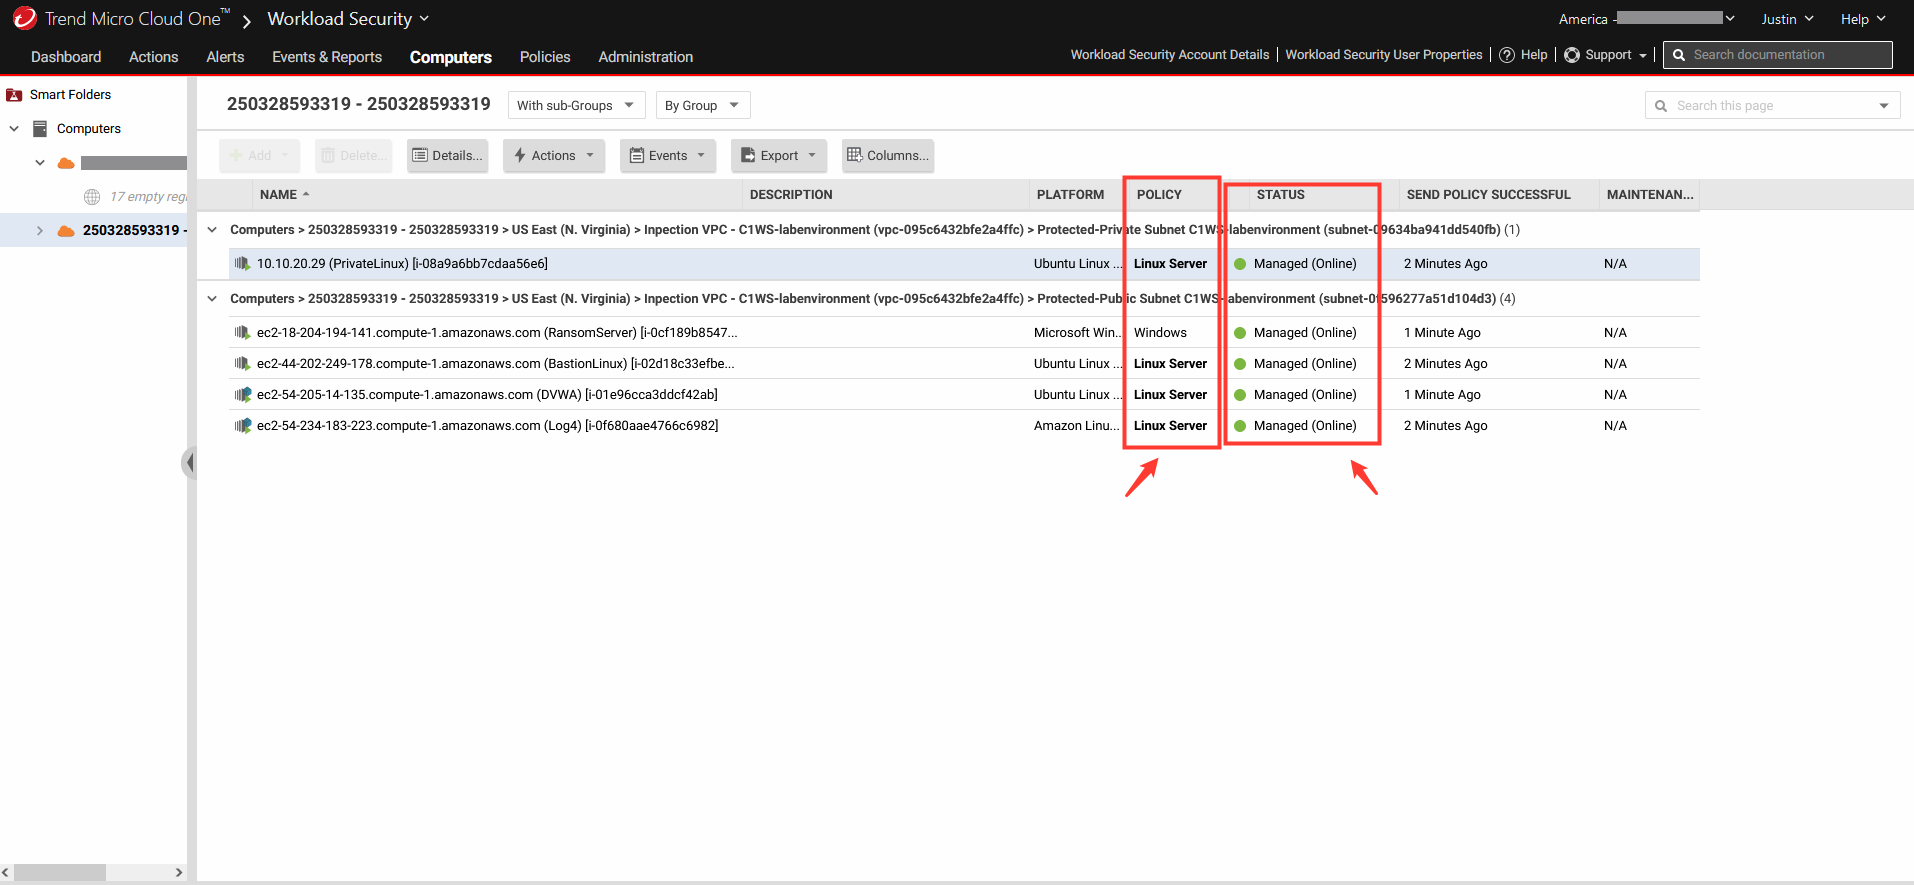This screenshot has width=1914, height=885.
Task: Click the Details button in the toolbar
Action: (447, 155)
